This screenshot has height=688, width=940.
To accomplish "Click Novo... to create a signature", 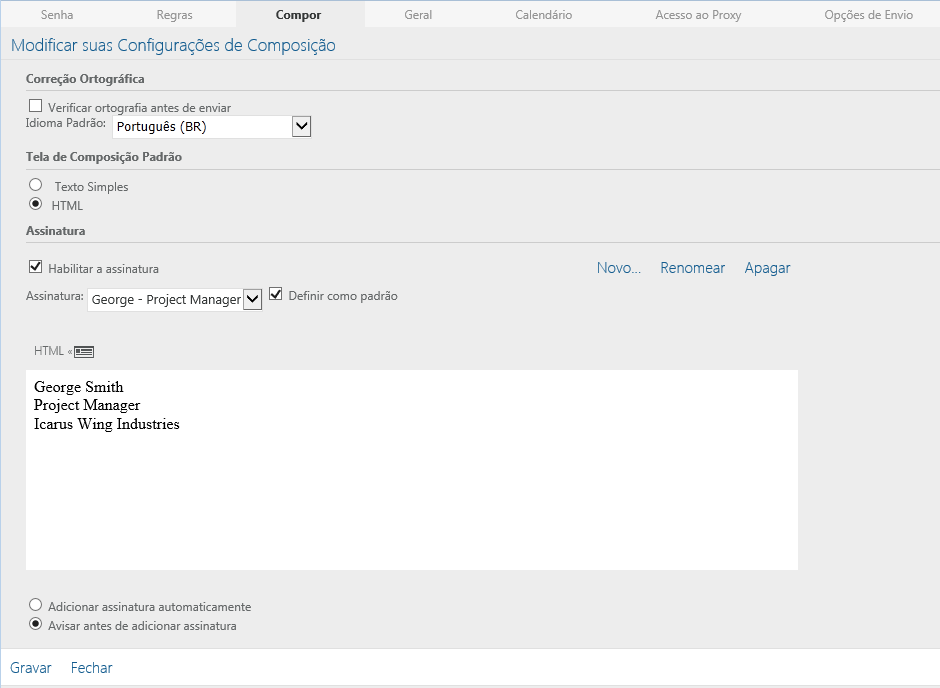I will click(x=618, y=268).
